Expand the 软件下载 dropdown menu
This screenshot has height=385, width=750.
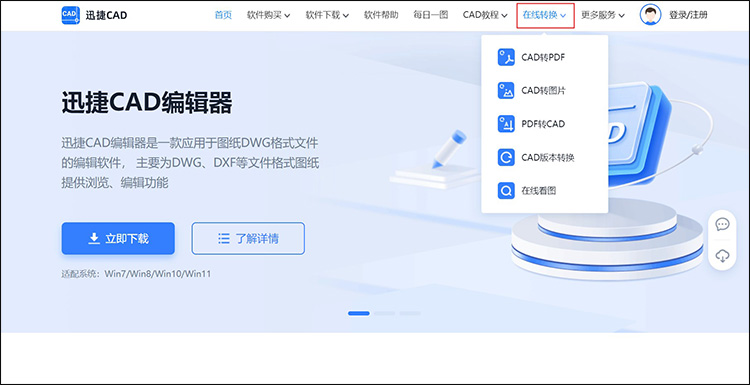click(327, 15)
